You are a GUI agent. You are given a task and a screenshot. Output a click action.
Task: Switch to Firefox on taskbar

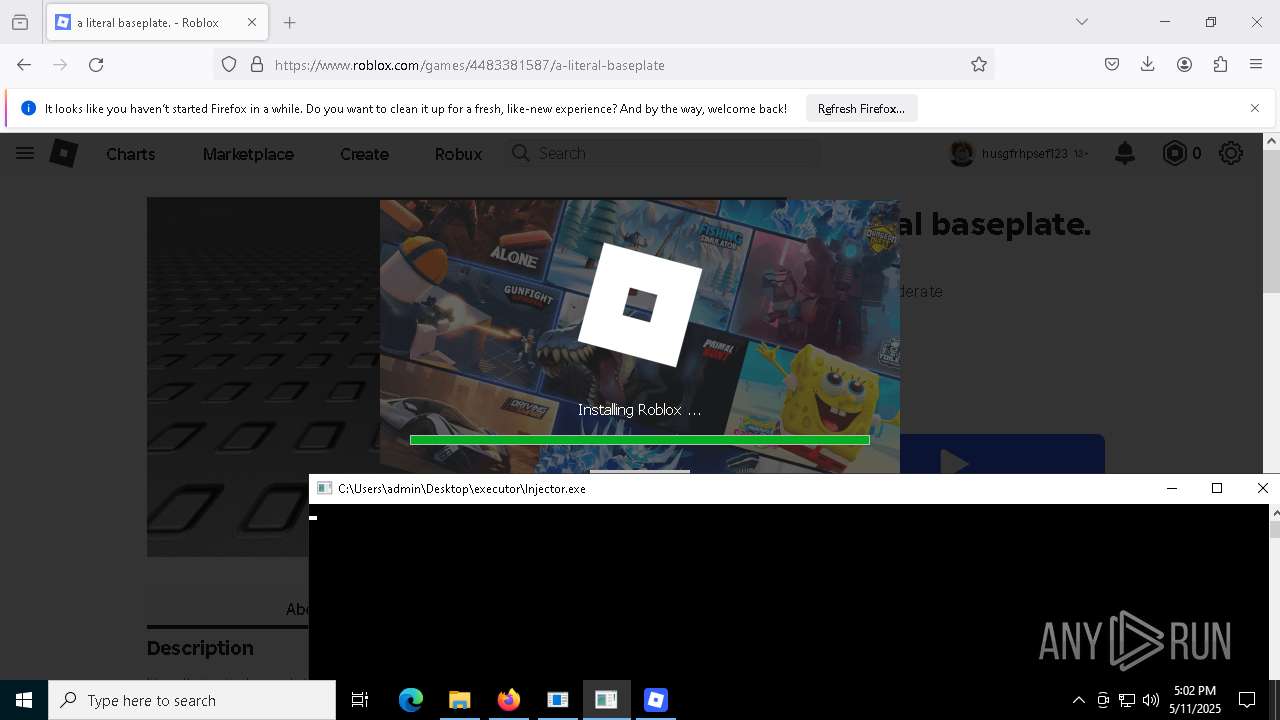(x=508, y=700)
